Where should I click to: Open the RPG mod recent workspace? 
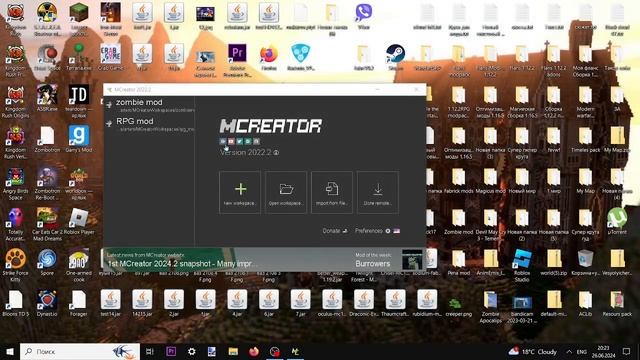(149, 124)
